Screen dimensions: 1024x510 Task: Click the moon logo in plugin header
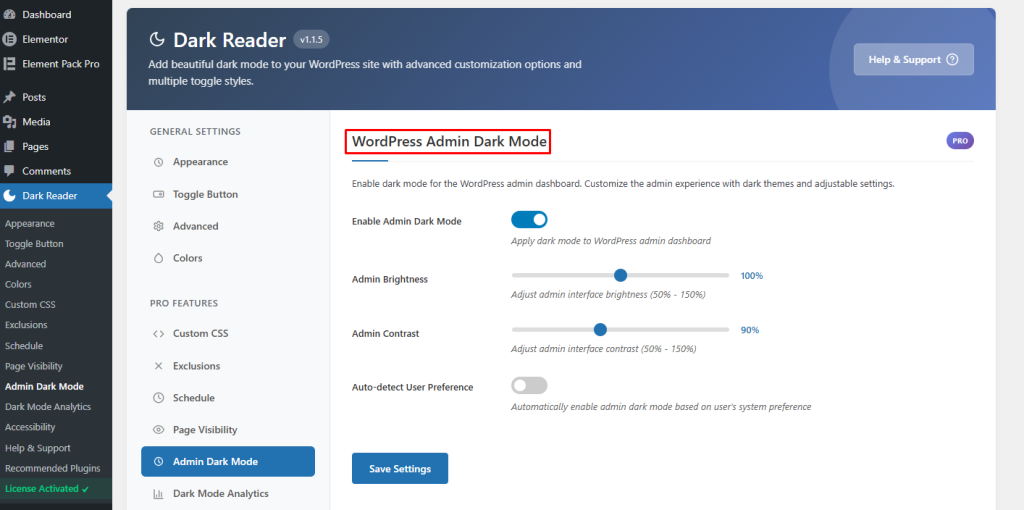point(157,40)
